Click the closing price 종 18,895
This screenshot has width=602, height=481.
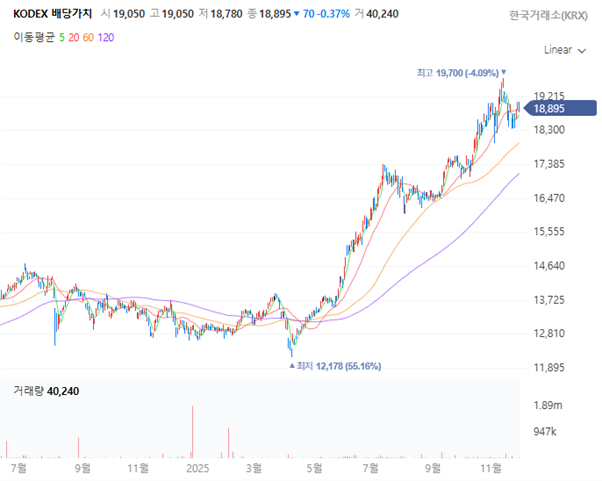(x=269, y=14)
